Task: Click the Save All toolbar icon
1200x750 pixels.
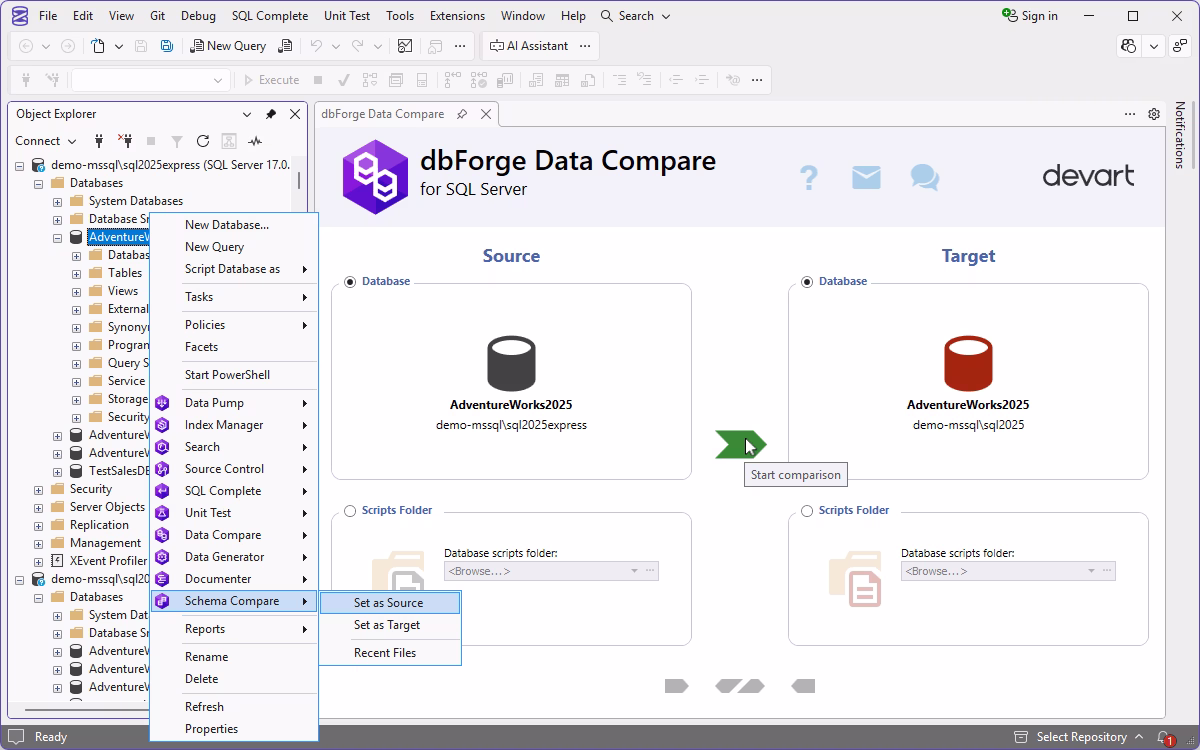Action: [166, 46]
